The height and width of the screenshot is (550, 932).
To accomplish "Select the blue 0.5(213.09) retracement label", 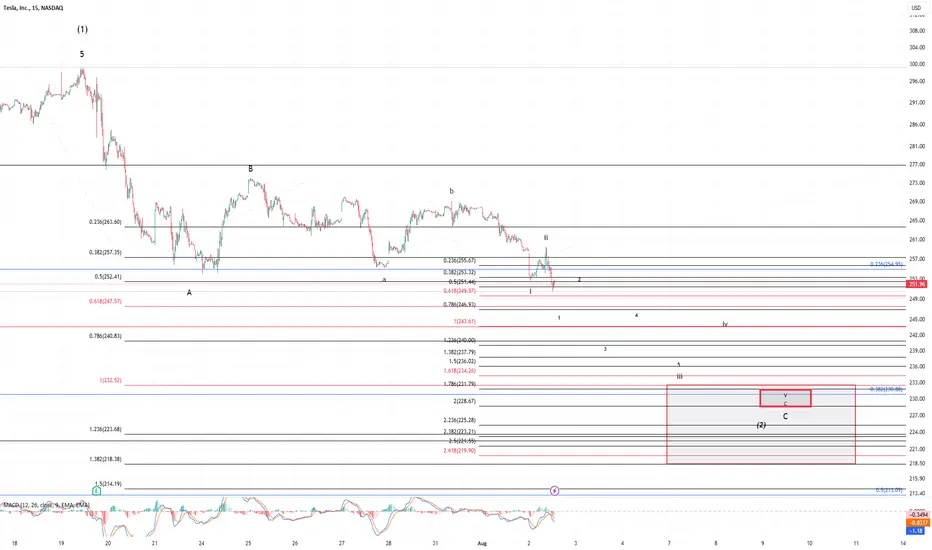I will point(889,490).
